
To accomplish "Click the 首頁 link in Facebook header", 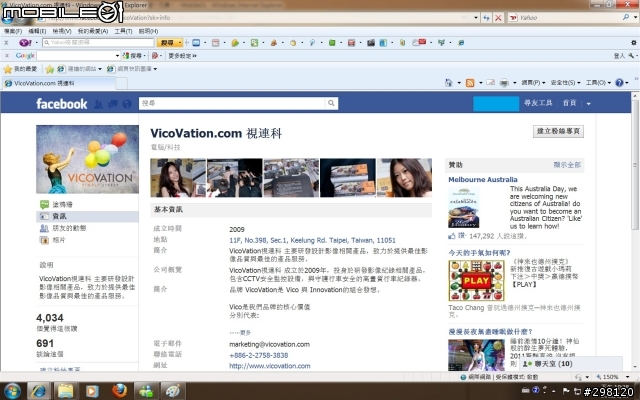I will 569,103.
